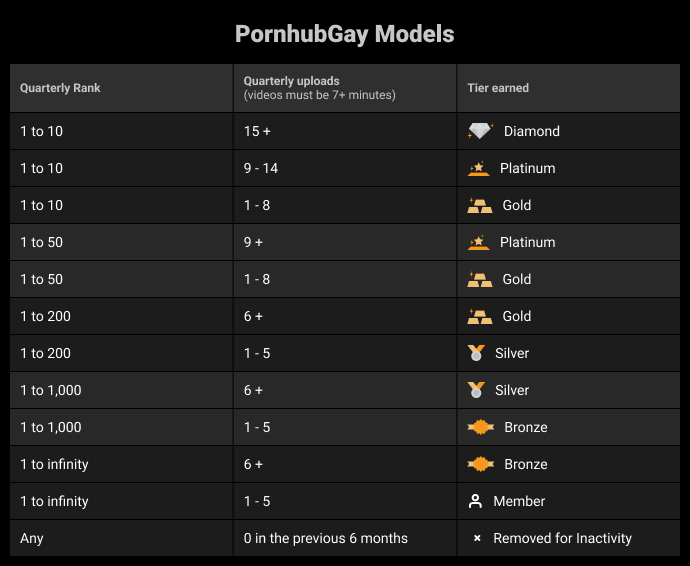This screenshot has height=566, width=690.
Task: Click Bronze badge icon in the 1 to infinity row
Action: 480,464
